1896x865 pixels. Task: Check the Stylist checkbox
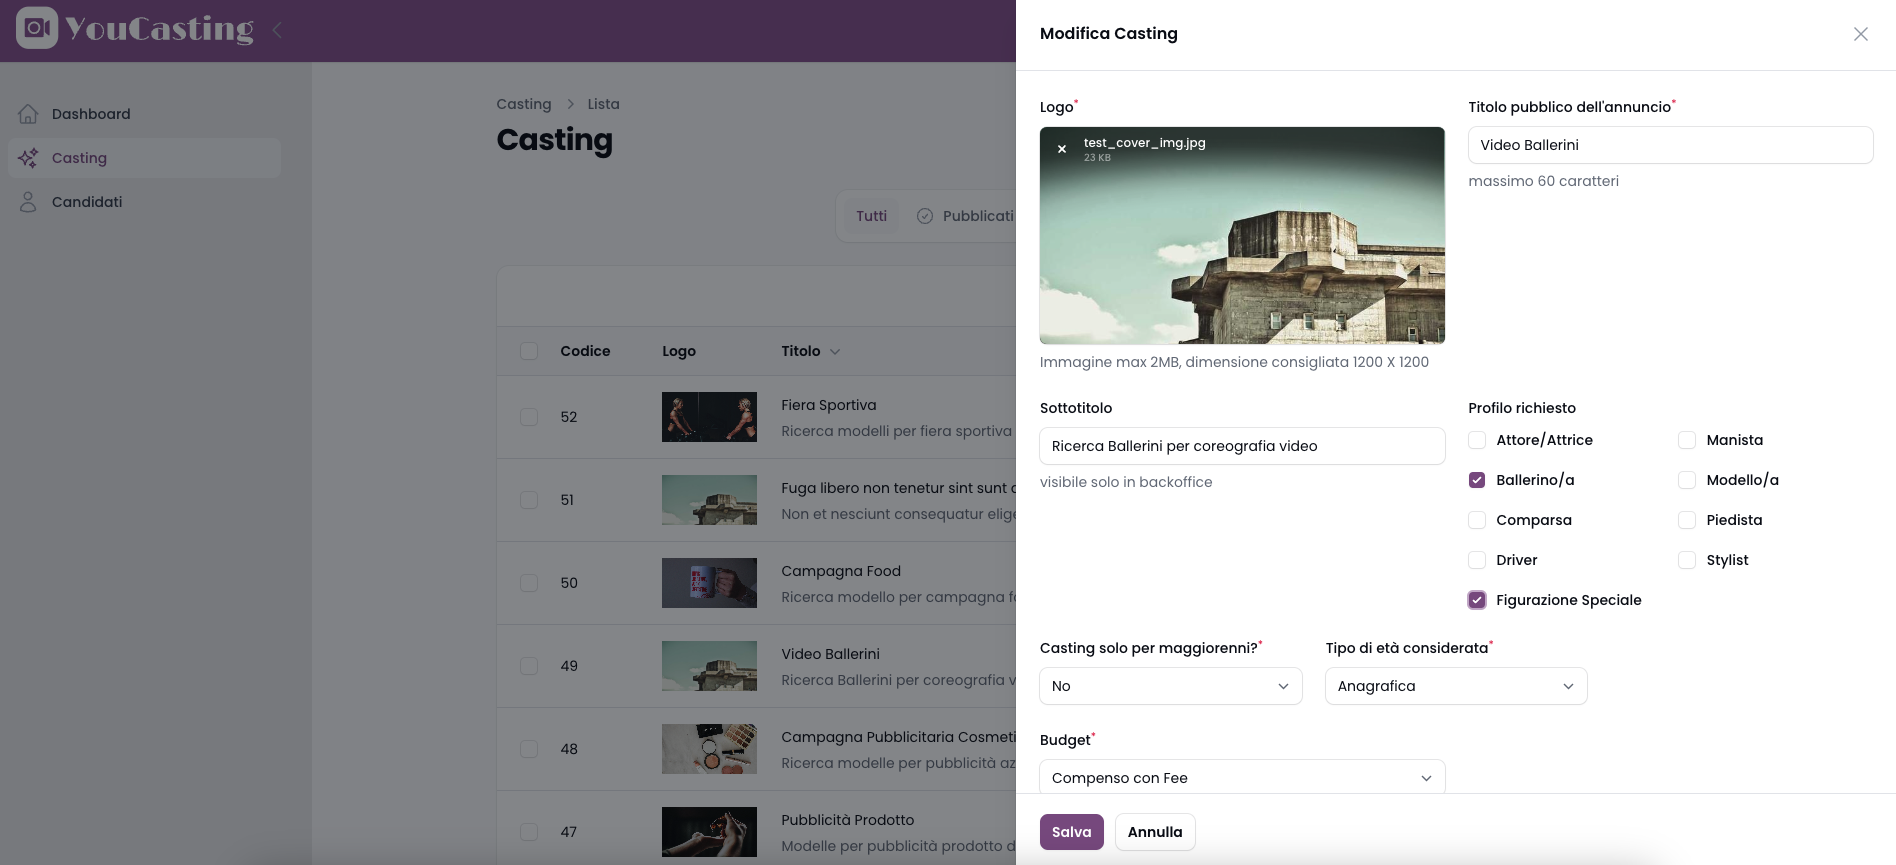coord(1687,560)
